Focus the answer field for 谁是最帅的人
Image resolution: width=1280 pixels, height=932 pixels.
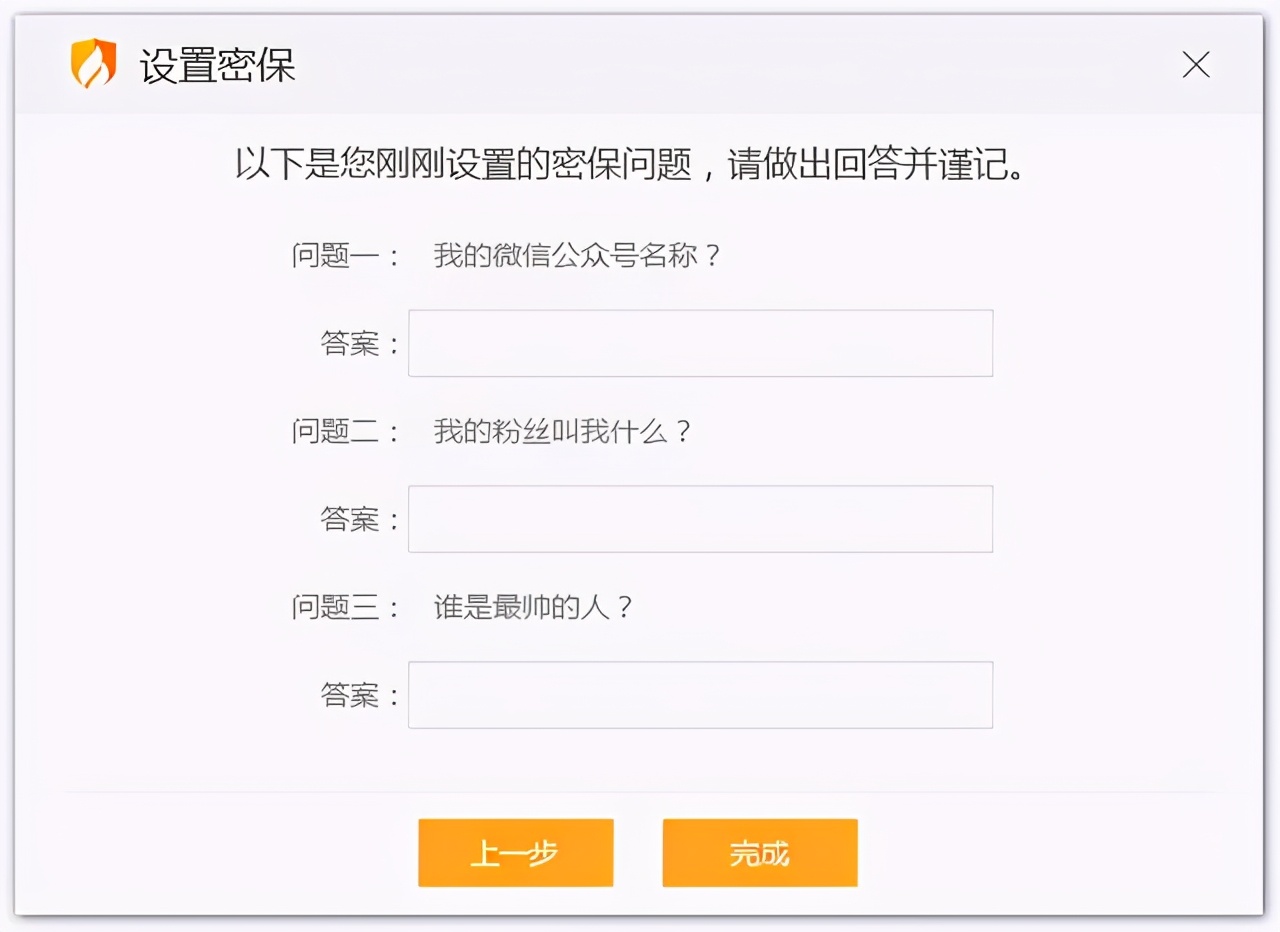pyautogui.click(x=699, y=695)
